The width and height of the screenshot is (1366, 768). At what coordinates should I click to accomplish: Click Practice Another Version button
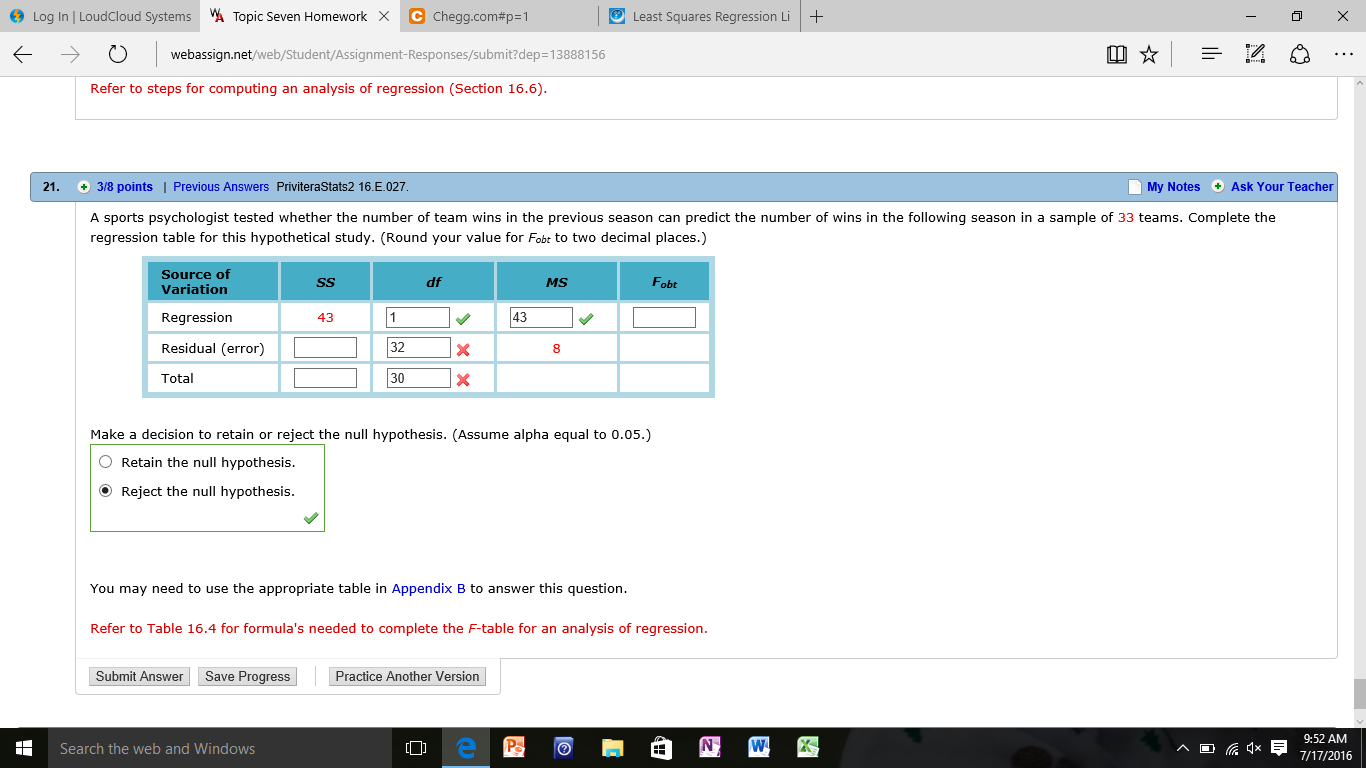pos(407,676)
